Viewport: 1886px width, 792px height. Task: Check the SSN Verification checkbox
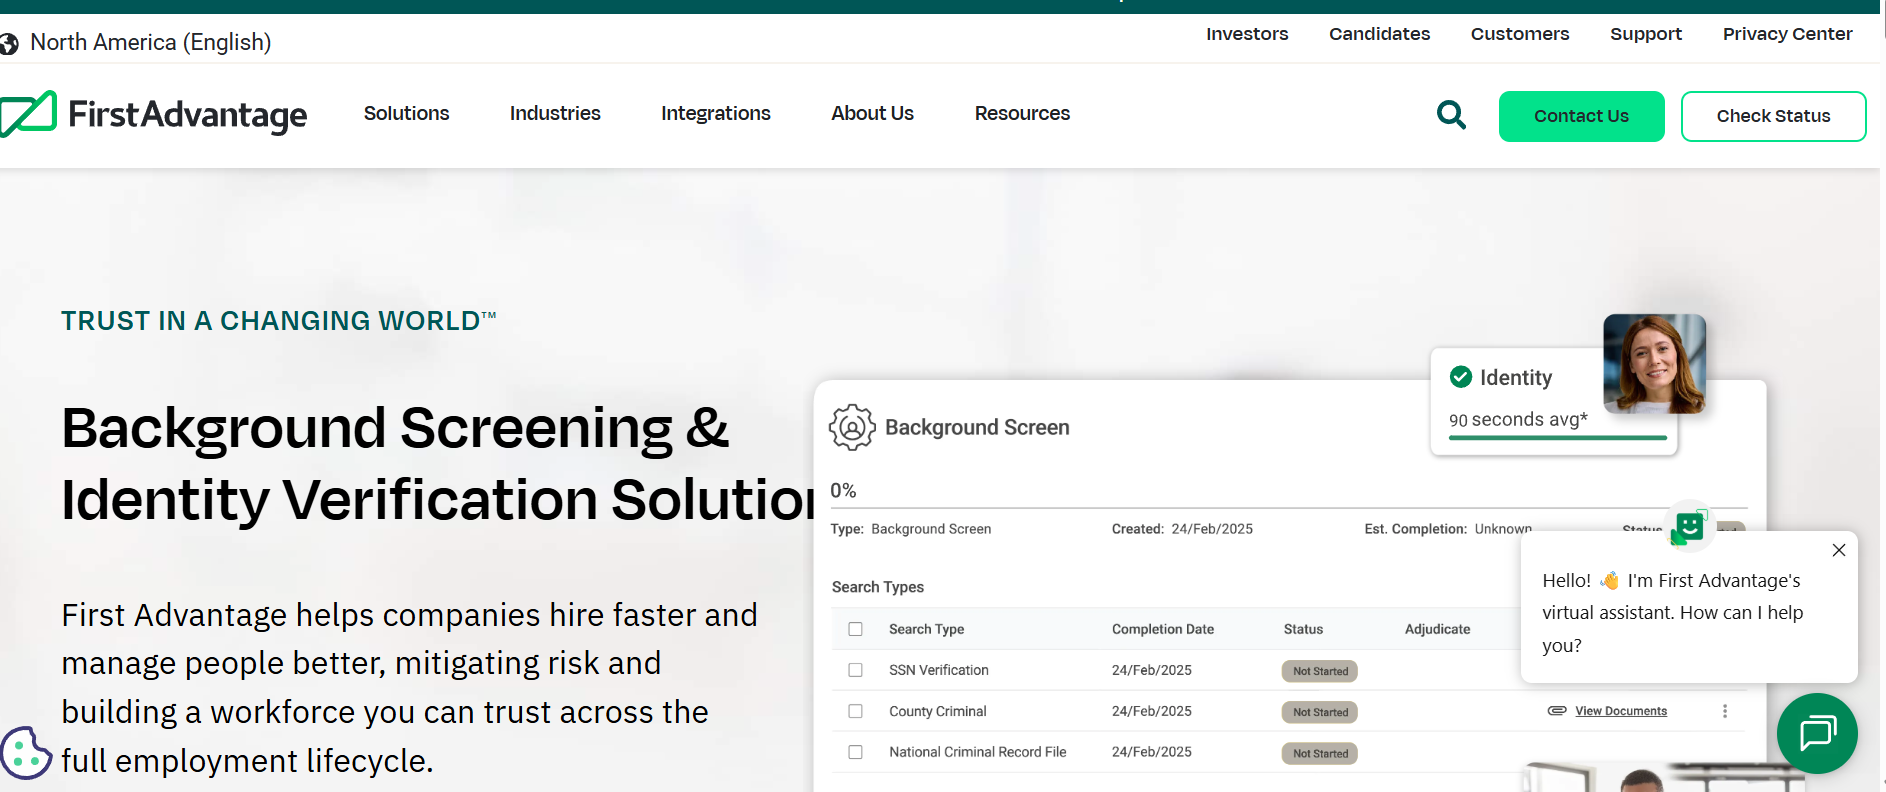tap(855, 670)
